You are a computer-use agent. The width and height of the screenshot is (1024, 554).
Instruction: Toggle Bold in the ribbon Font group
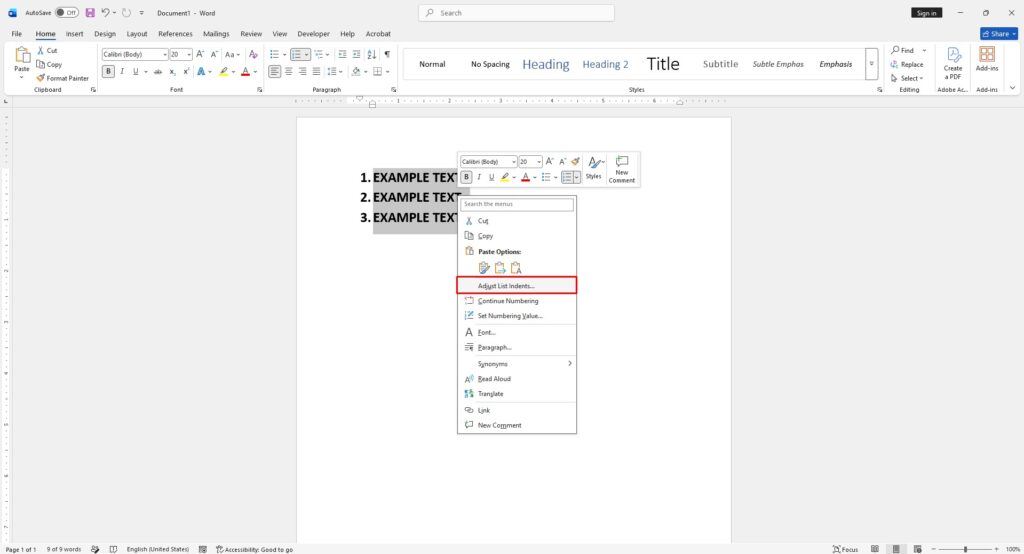(x=108, y=72)
